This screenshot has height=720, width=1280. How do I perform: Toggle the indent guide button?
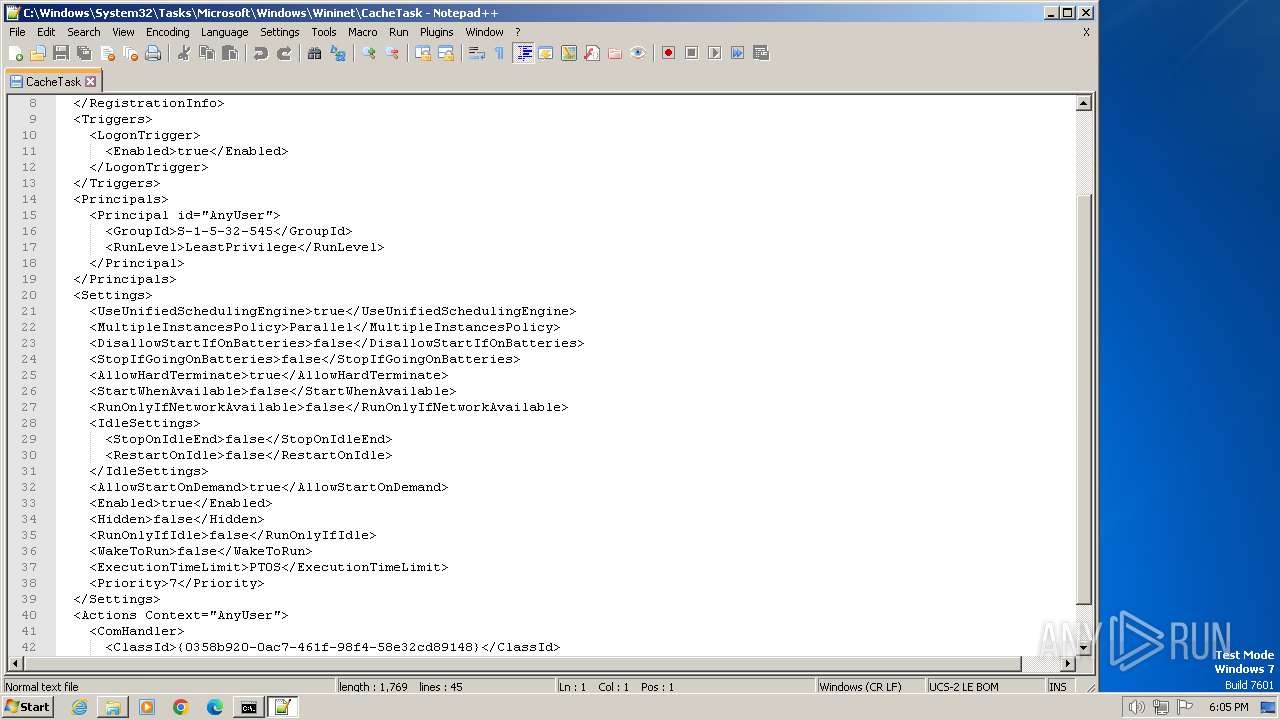click(x=523, y=53)
